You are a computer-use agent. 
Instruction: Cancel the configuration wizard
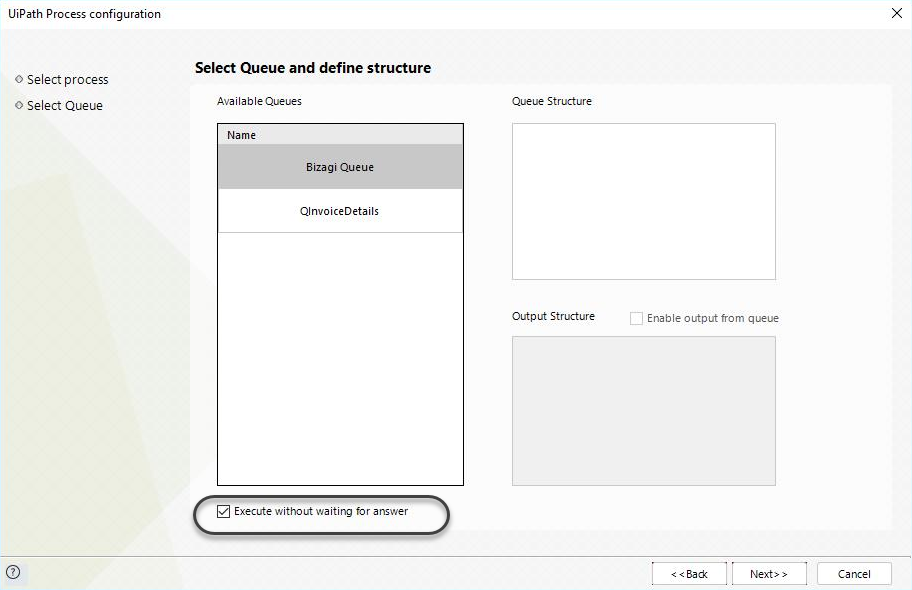854,574
